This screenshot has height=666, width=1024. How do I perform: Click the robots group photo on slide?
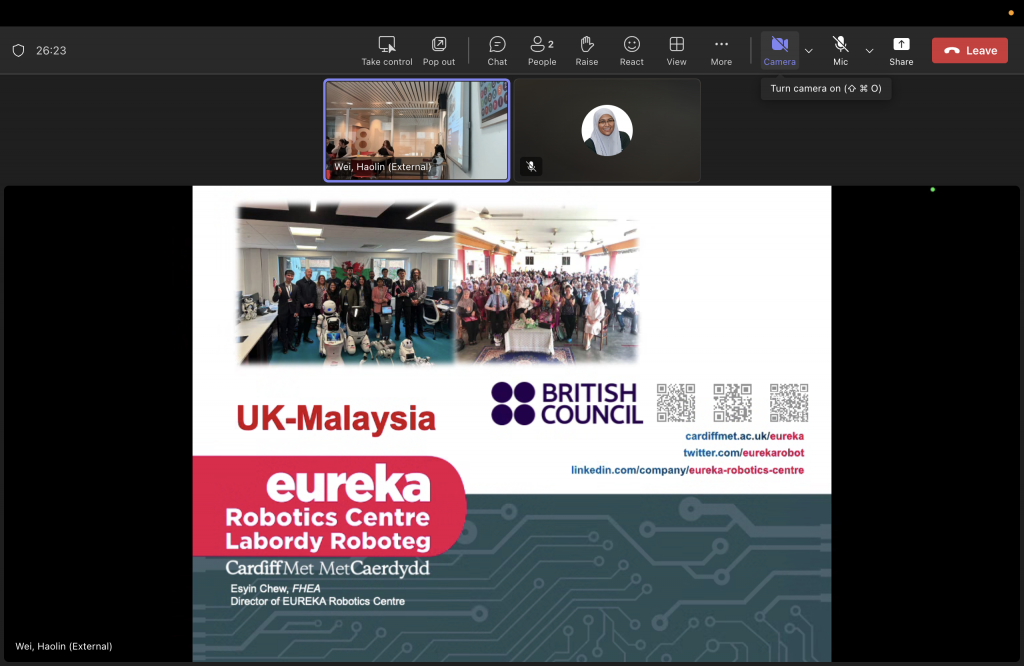click(x=345, y=283)
